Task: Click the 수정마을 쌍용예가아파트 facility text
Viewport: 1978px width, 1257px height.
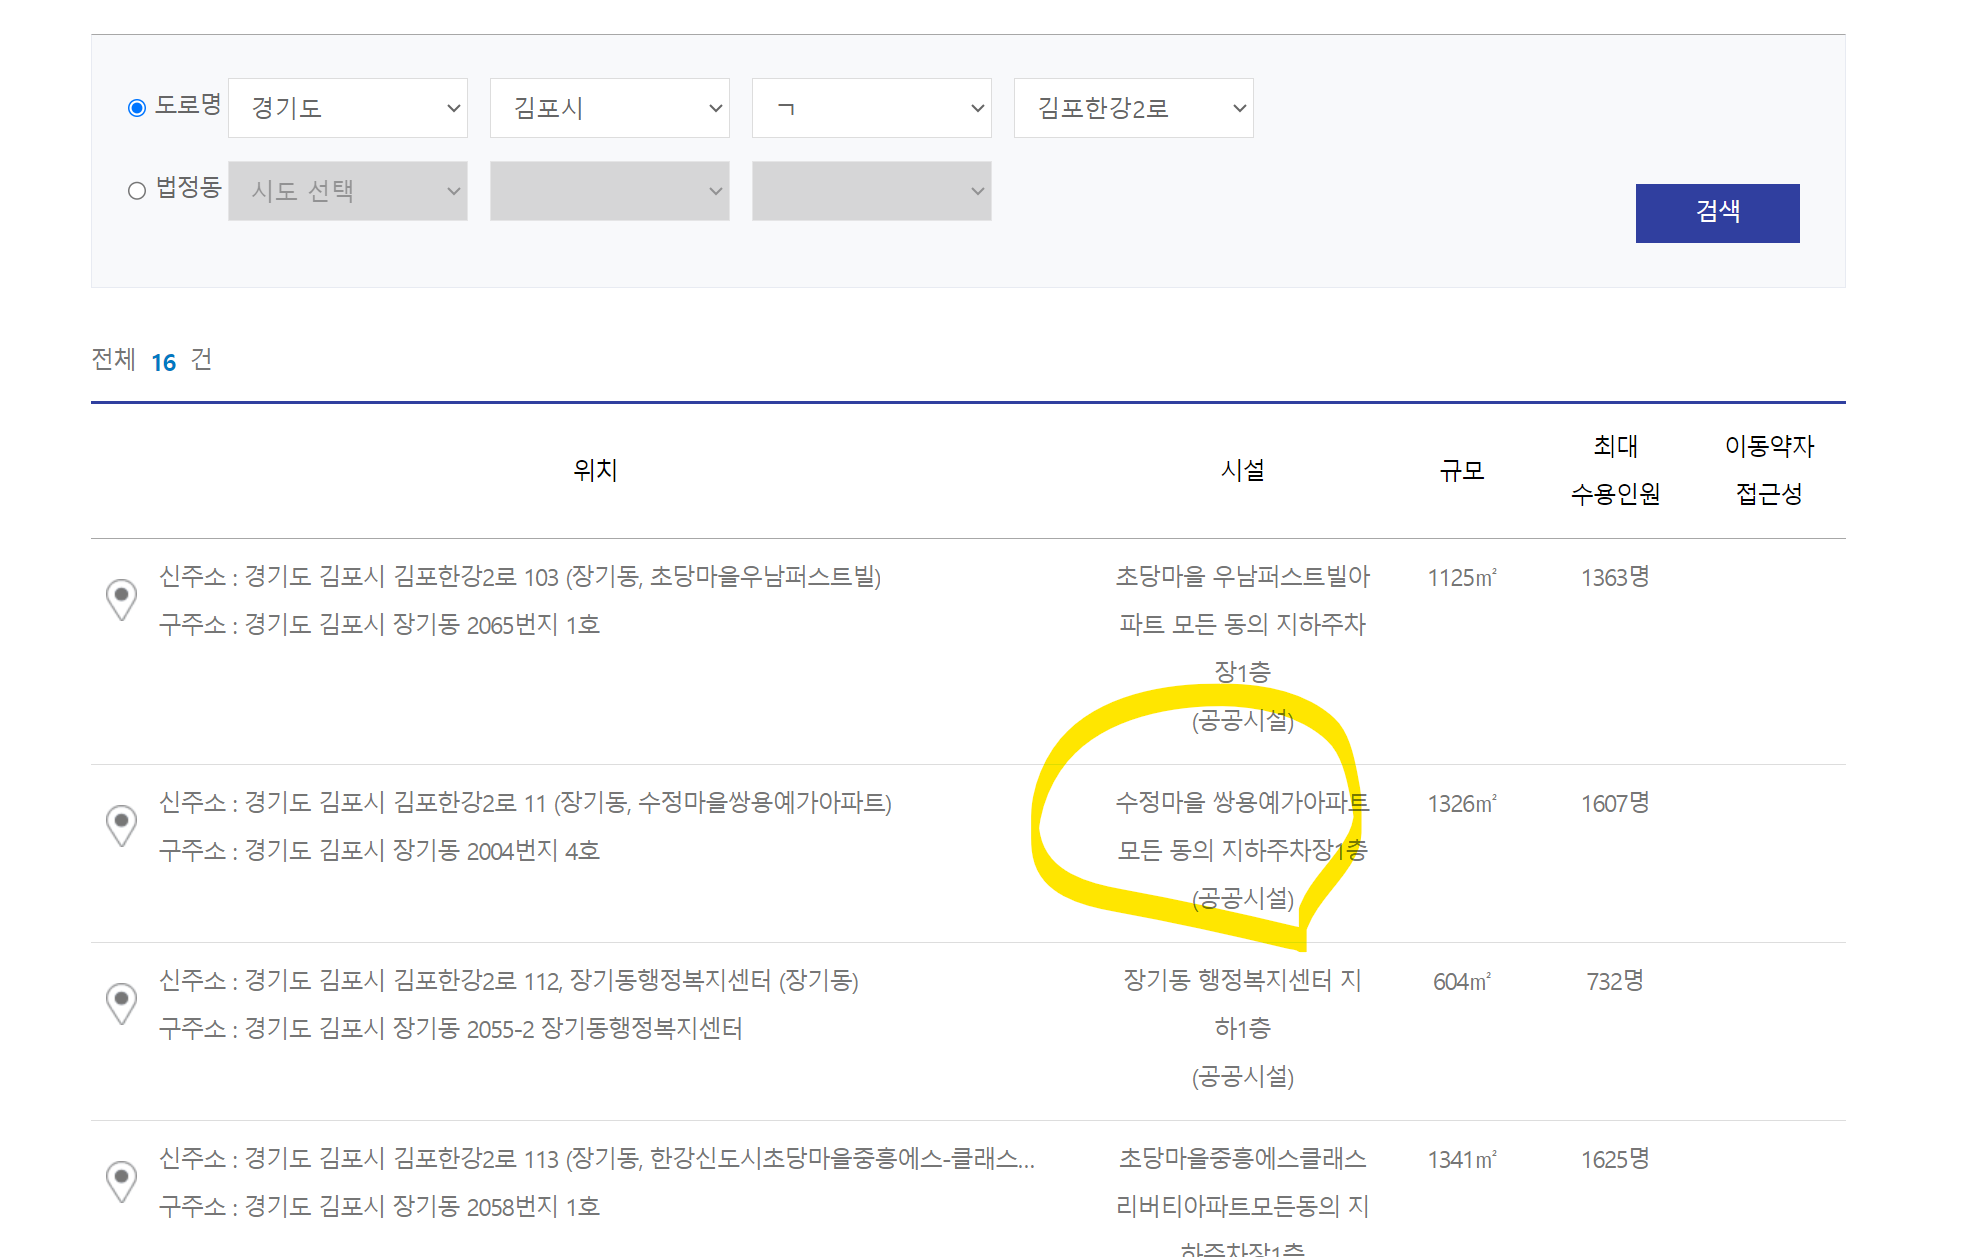Action: pos(1242,803)
